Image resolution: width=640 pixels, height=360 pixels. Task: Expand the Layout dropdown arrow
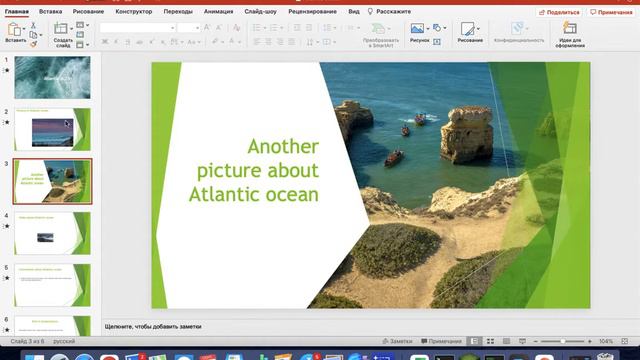[x=87, y=25]
